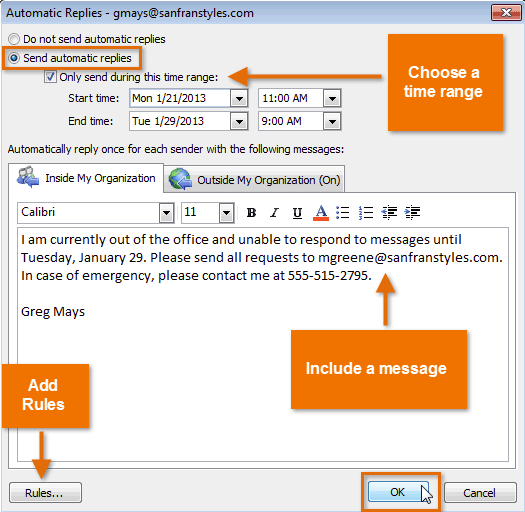Switch to Inside My Organization tab
The width and height of the screenshot is (525, 512).
click(86, 178)
